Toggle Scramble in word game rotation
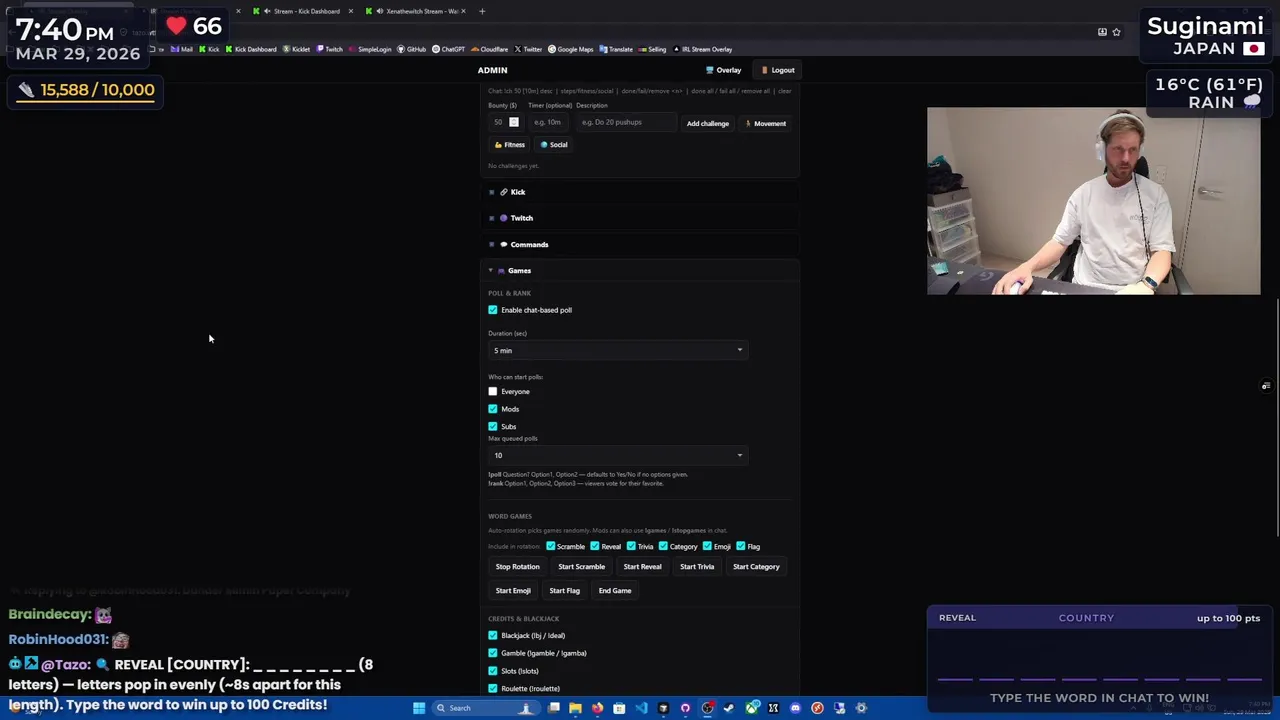Screen dimensions: 1280x720 (x=551, y=546)
